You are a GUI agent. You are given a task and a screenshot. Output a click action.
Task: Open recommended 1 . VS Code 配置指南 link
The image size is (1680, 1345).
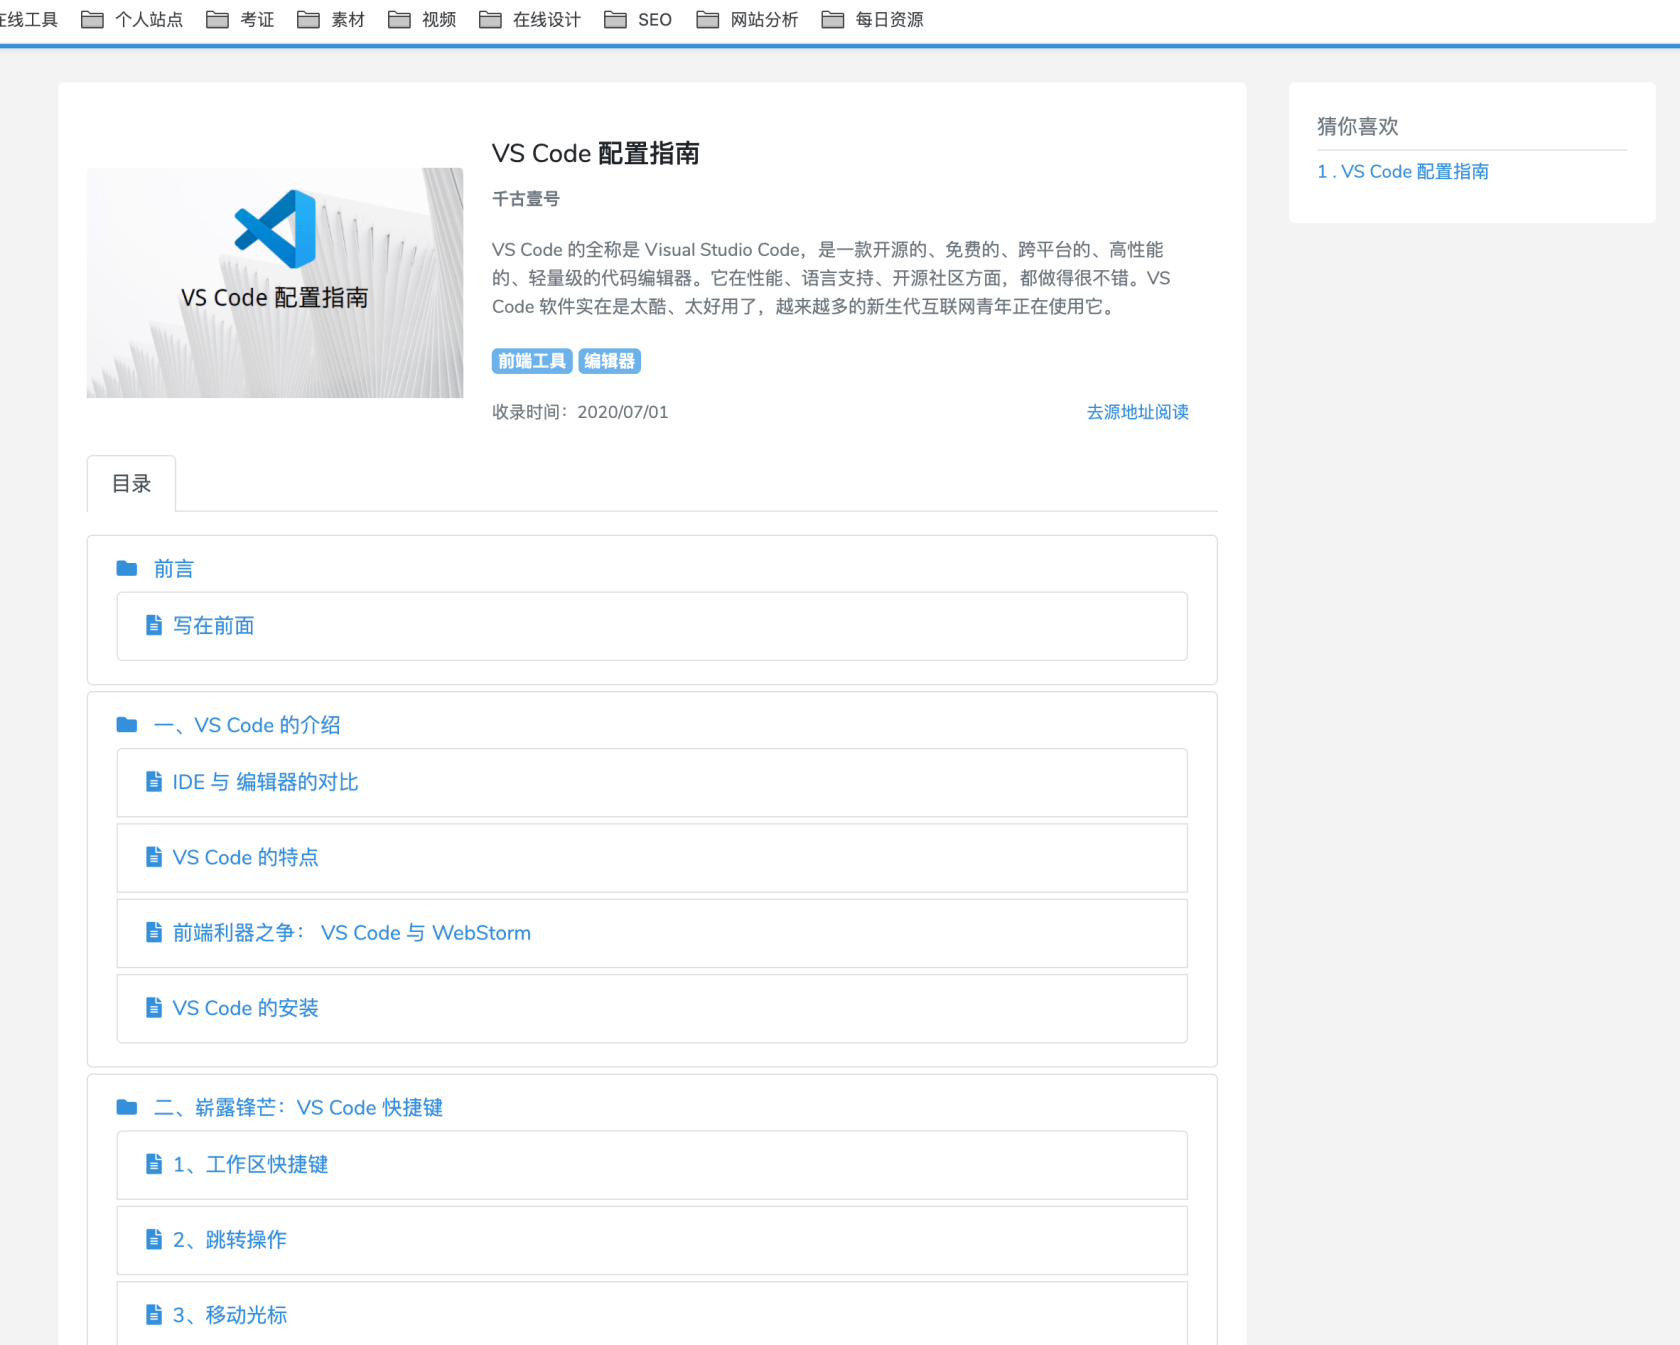point(1403,172)
